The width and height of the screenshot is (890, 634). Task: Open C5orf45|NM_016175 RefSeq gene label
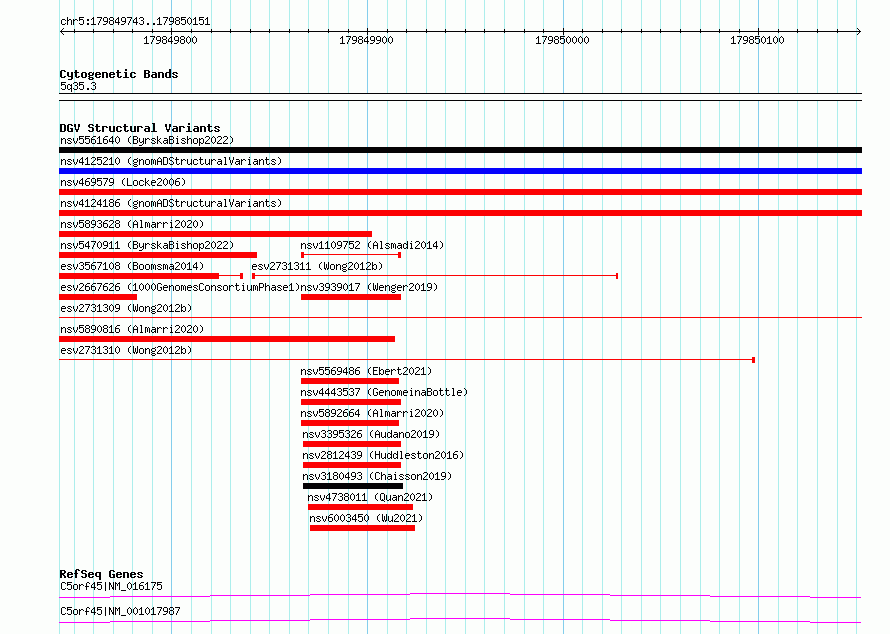(x=111, y=586)
